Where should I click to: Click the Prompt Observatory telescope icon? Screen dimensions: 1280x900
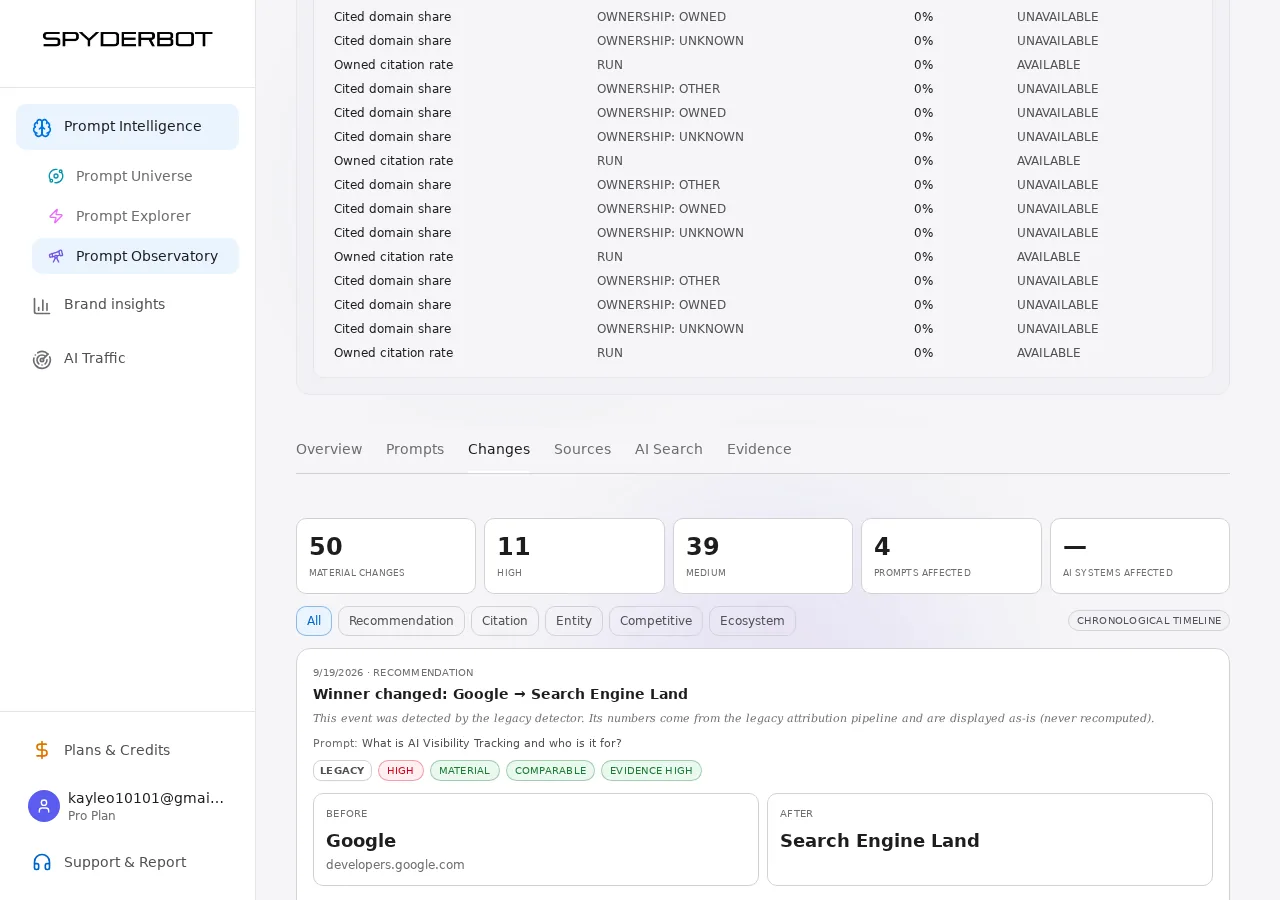pyautogui.click(x=56, y=256)
